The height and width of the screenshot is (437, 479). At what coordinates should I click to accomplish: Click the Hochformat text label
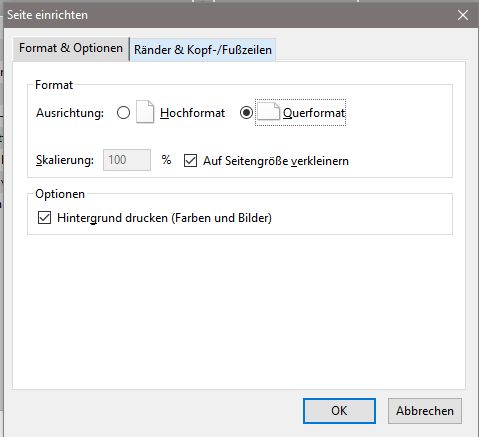[x=192, y=113]
